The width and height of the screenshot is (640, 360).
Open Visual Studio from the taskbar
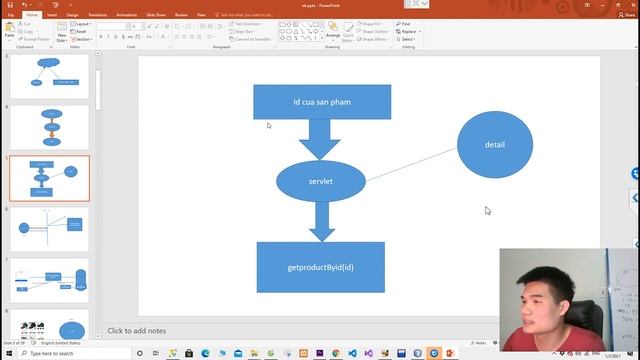(x=369, y=353)
